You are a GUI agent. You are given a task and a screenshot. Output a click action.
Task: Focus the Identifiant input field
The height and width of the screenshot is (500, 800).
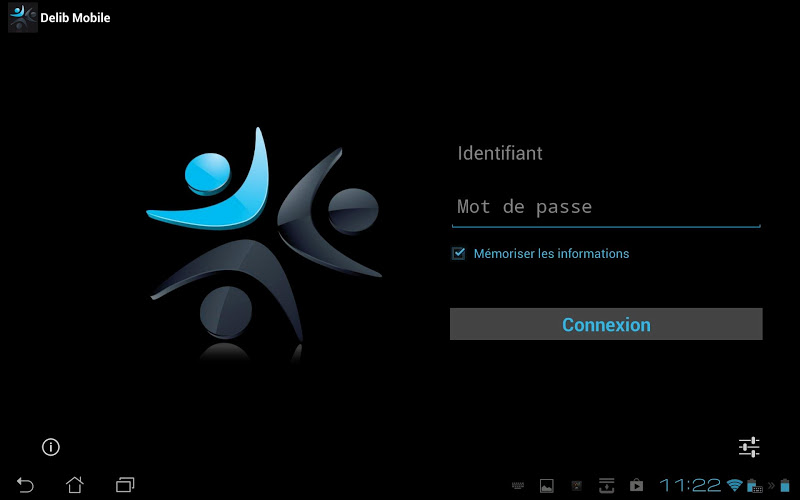606,153
